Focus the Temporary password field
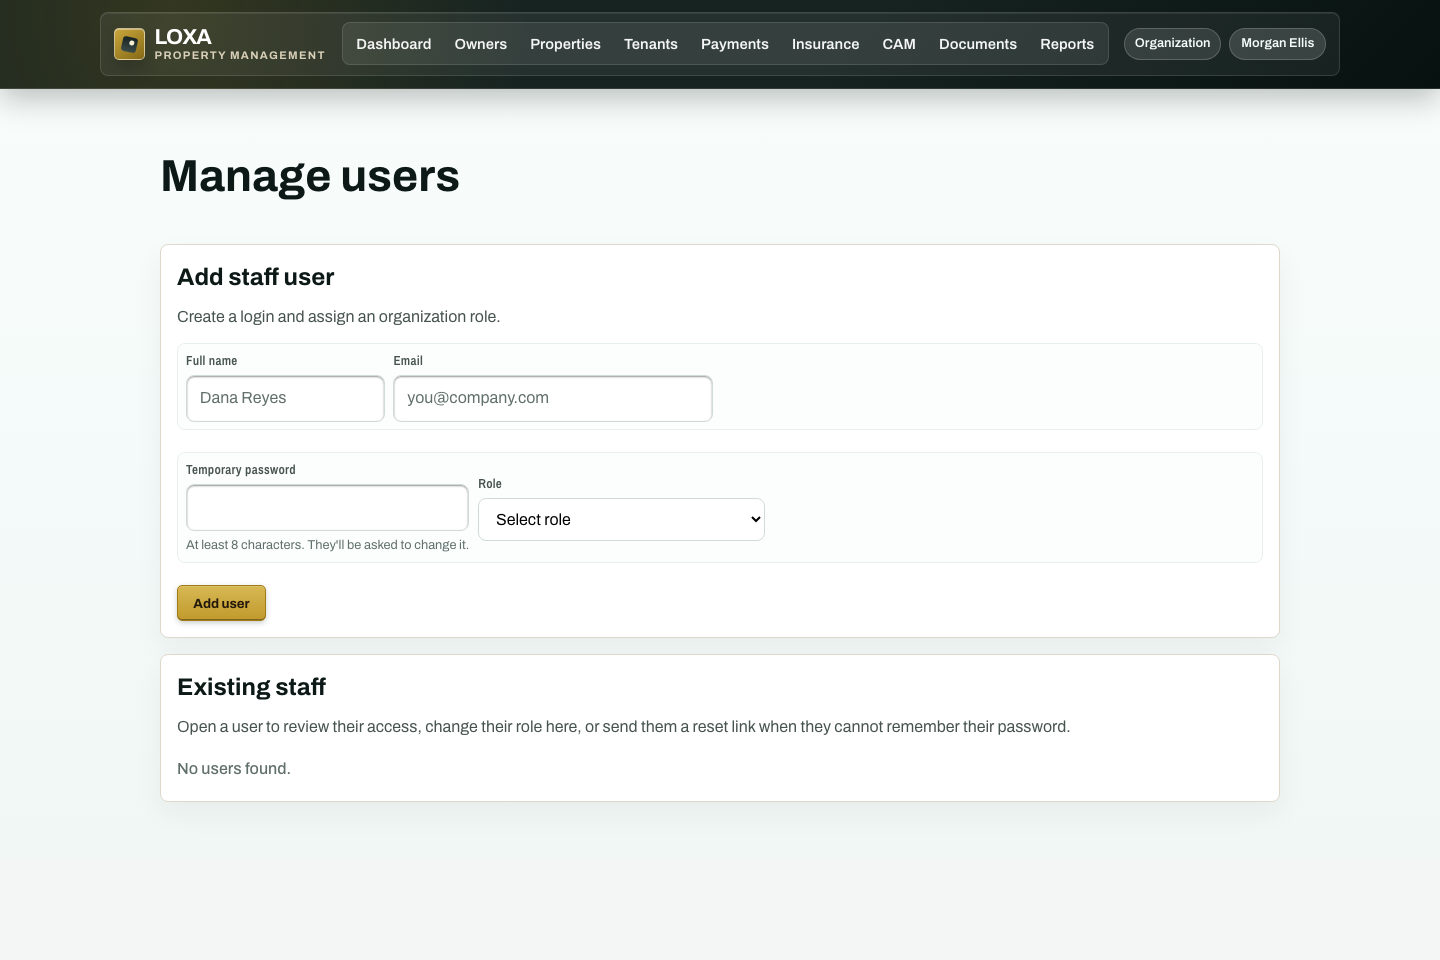Viewport: 1440px width, 960px height. pyautogui.click(x=327, y=508)
